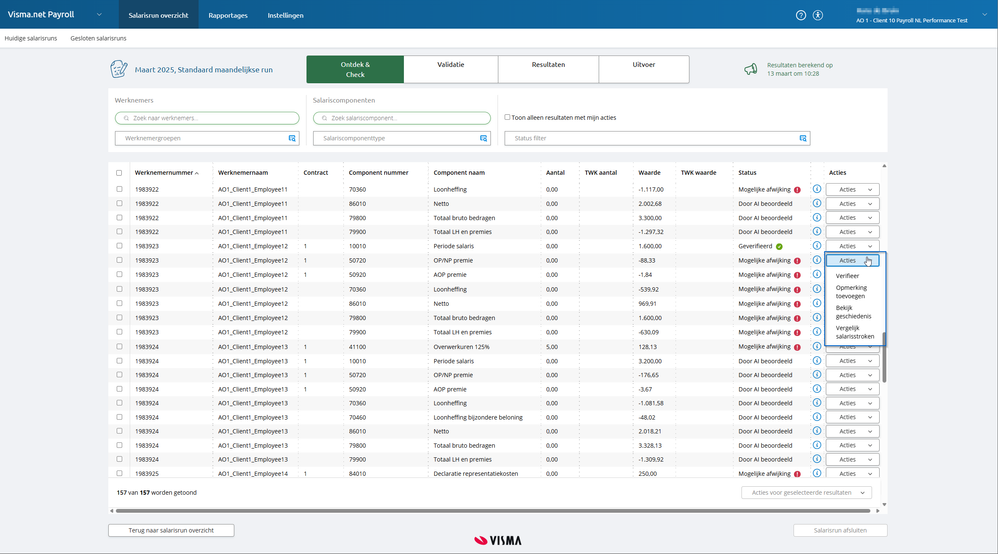
Task: Open Huidige salarisruns link
Action: tap(31, 38)
